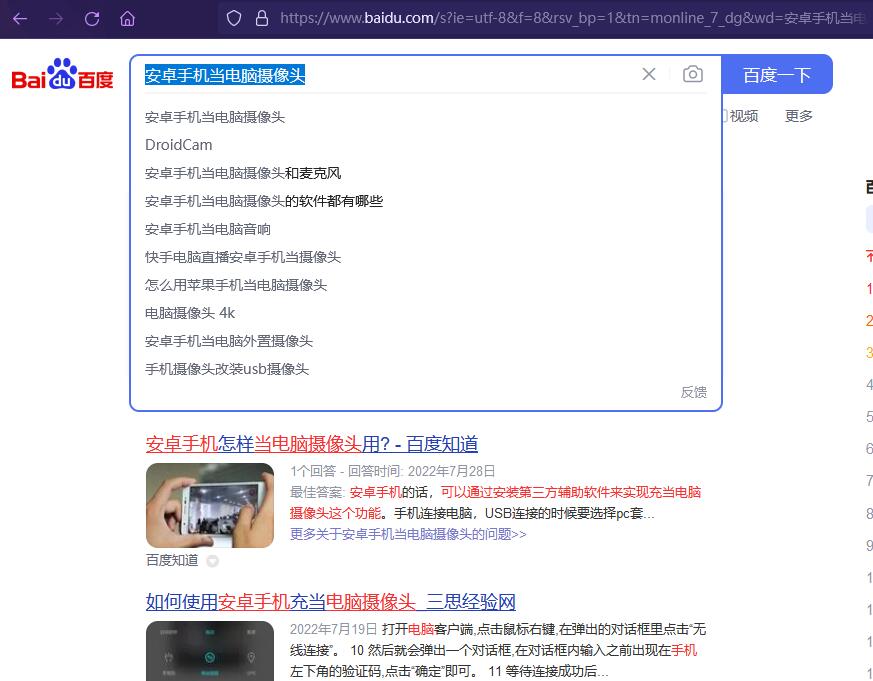Click the Baidu logo
Viewport: 873px width, 681px height.
62,74
